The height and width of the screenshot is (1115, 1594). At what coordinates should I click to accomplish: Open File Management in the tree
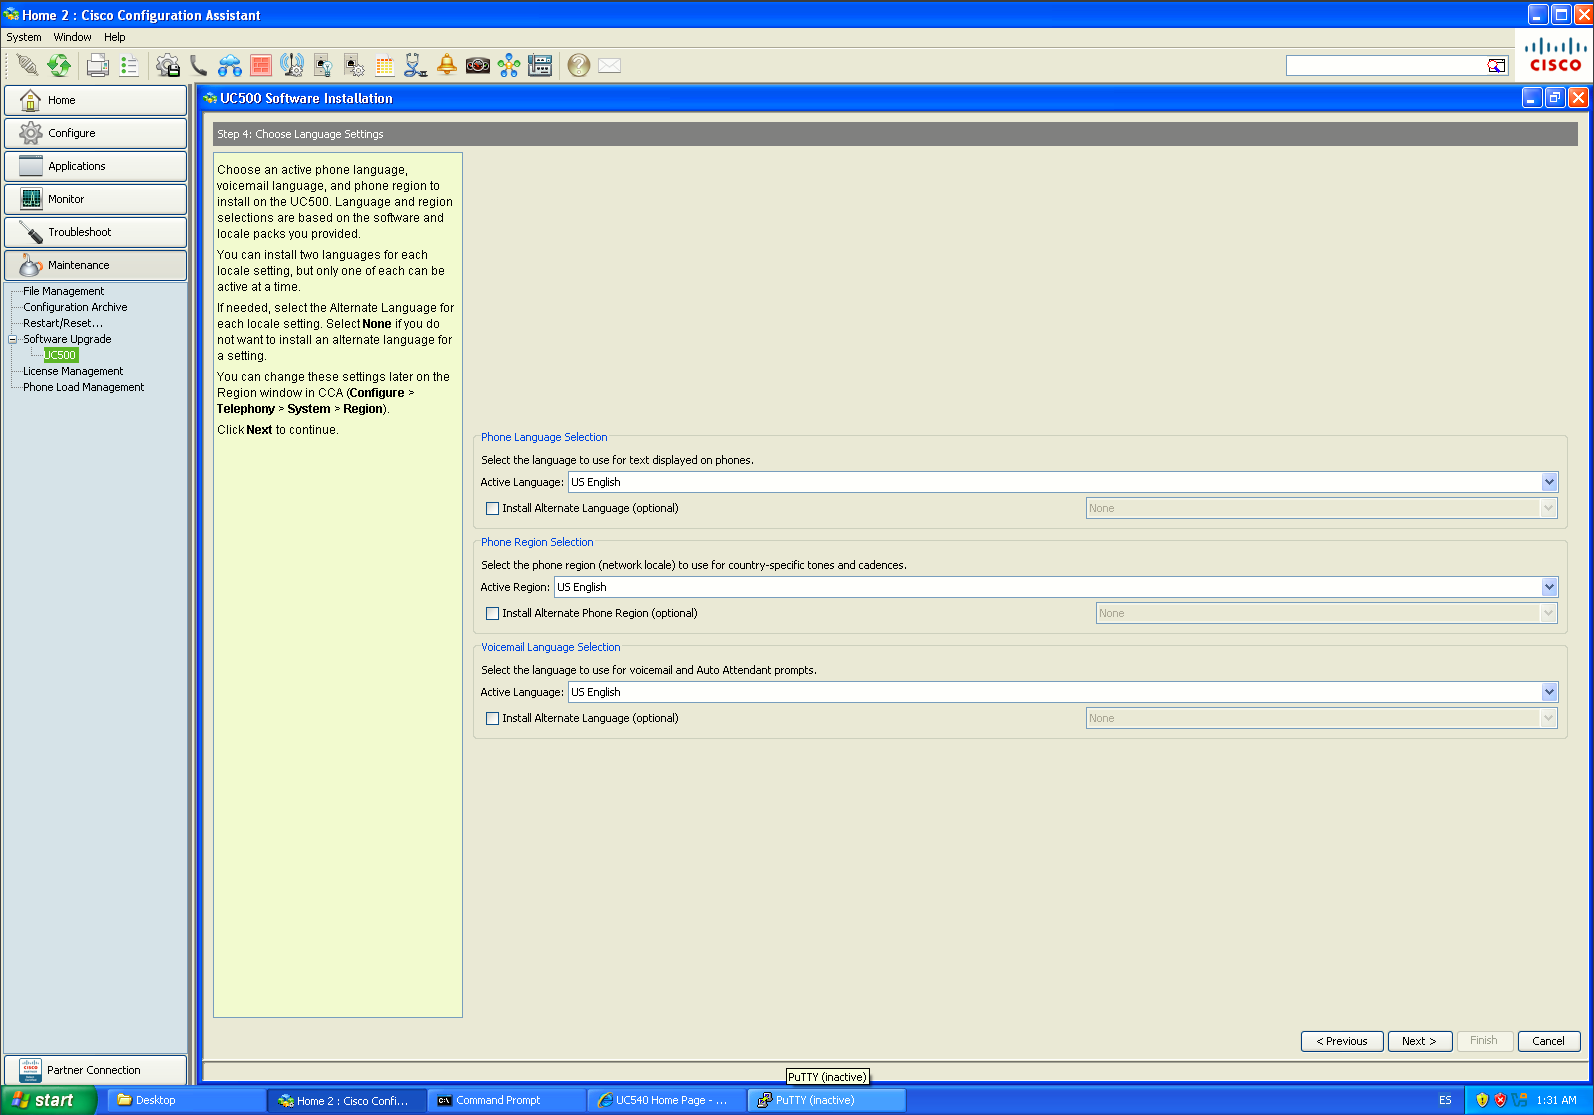(x=63, y=291)
